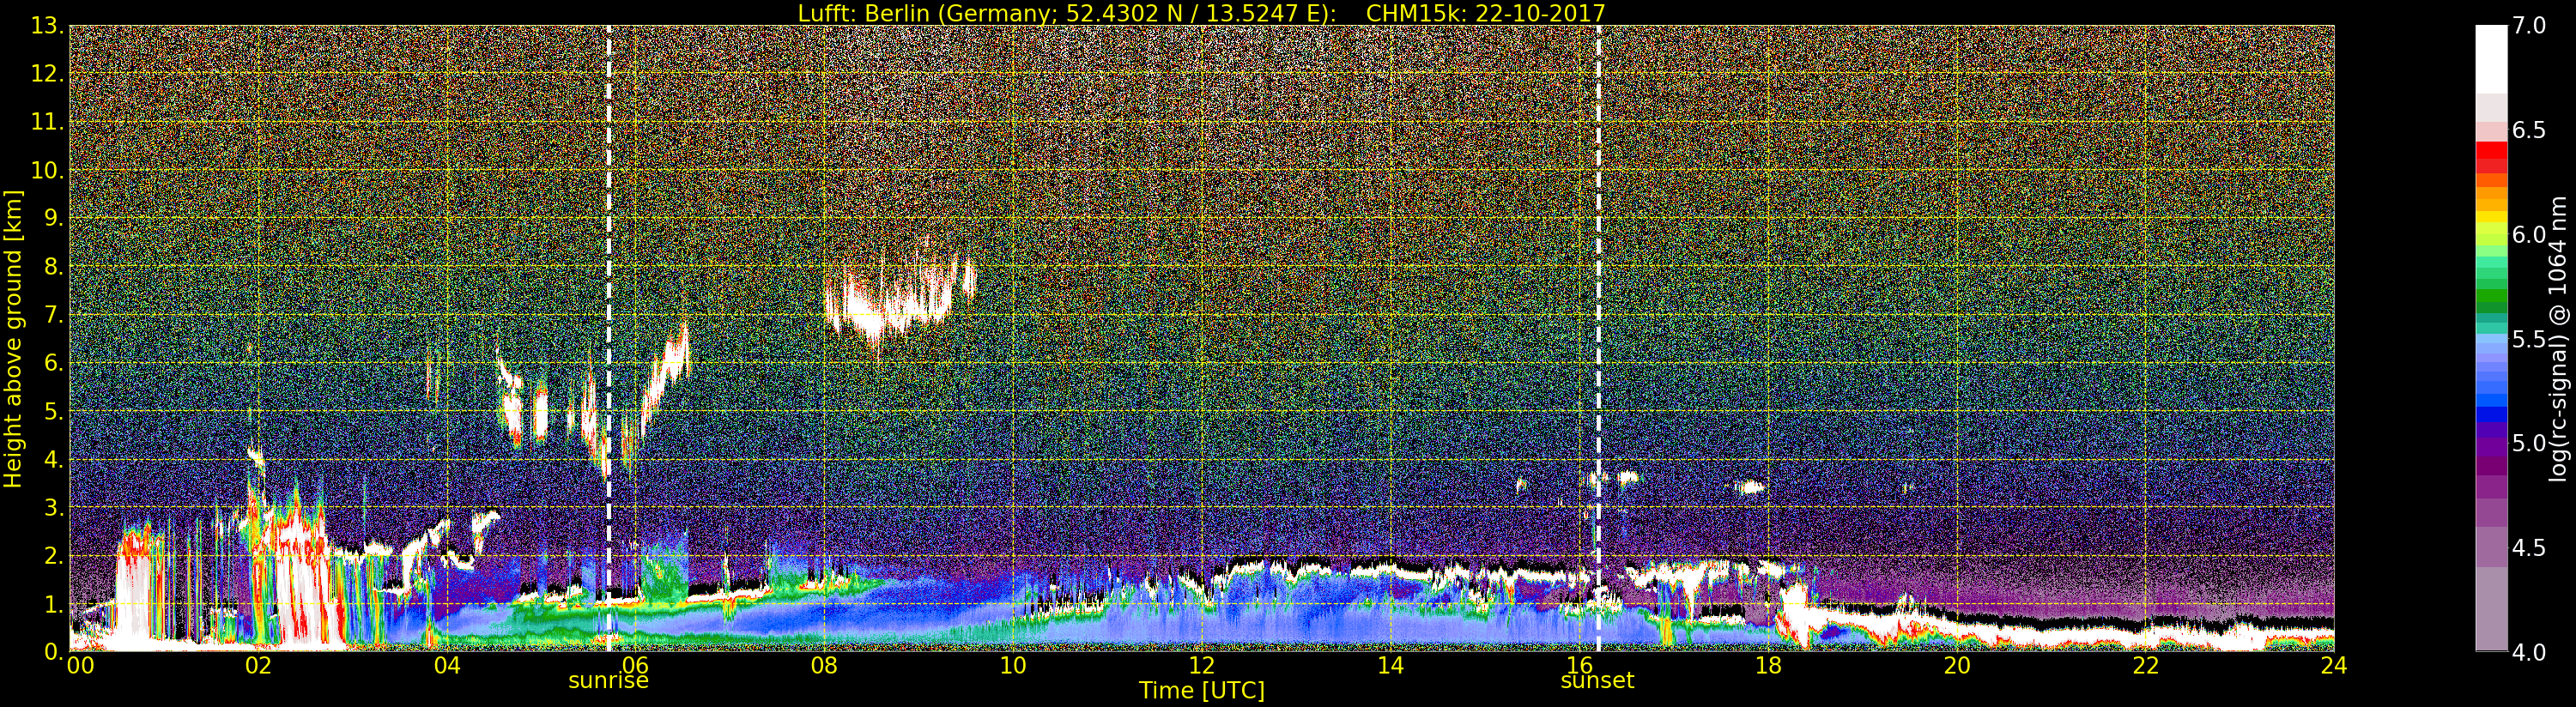Click the dashed white sunrise marker line
Image resolution: width=2576 pixels, height=707 pixels.
[608, 338]
